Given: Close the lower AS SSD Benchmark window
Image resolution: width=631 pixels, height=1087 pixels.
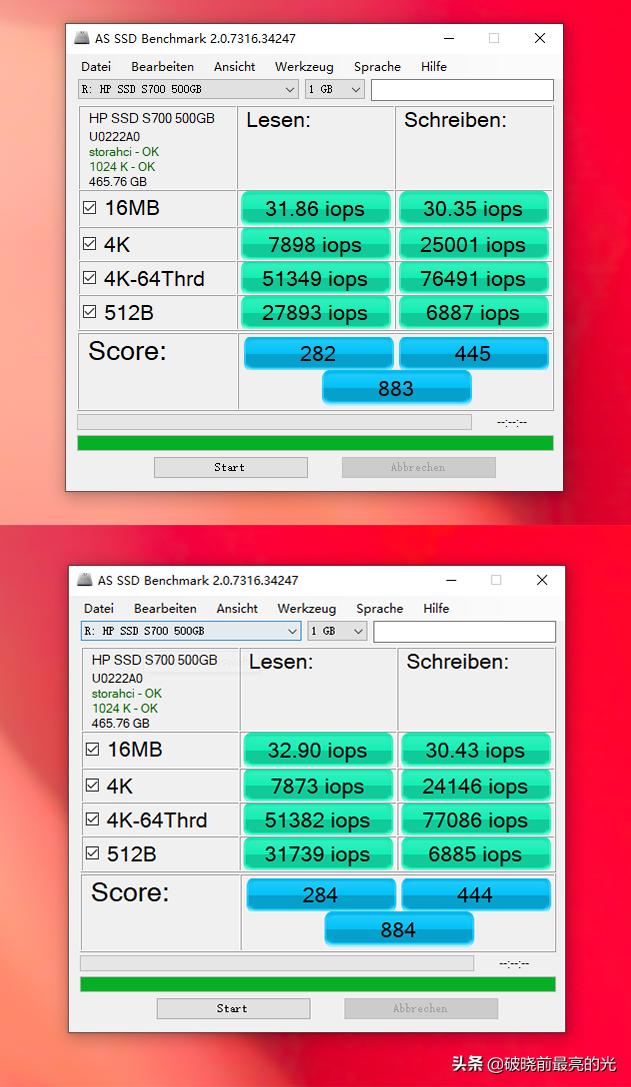Looking at the screenshot, I should coord(542,580).
